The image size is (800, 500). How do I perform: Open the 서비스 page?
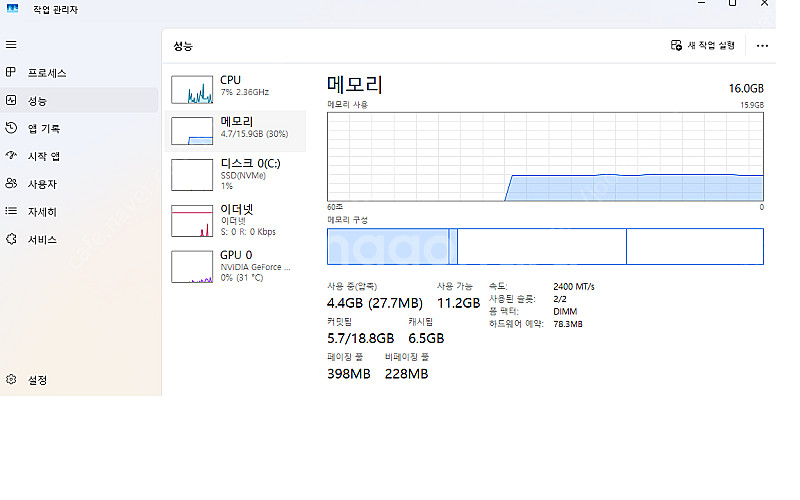pyautogui.click(x=42, y=240)
